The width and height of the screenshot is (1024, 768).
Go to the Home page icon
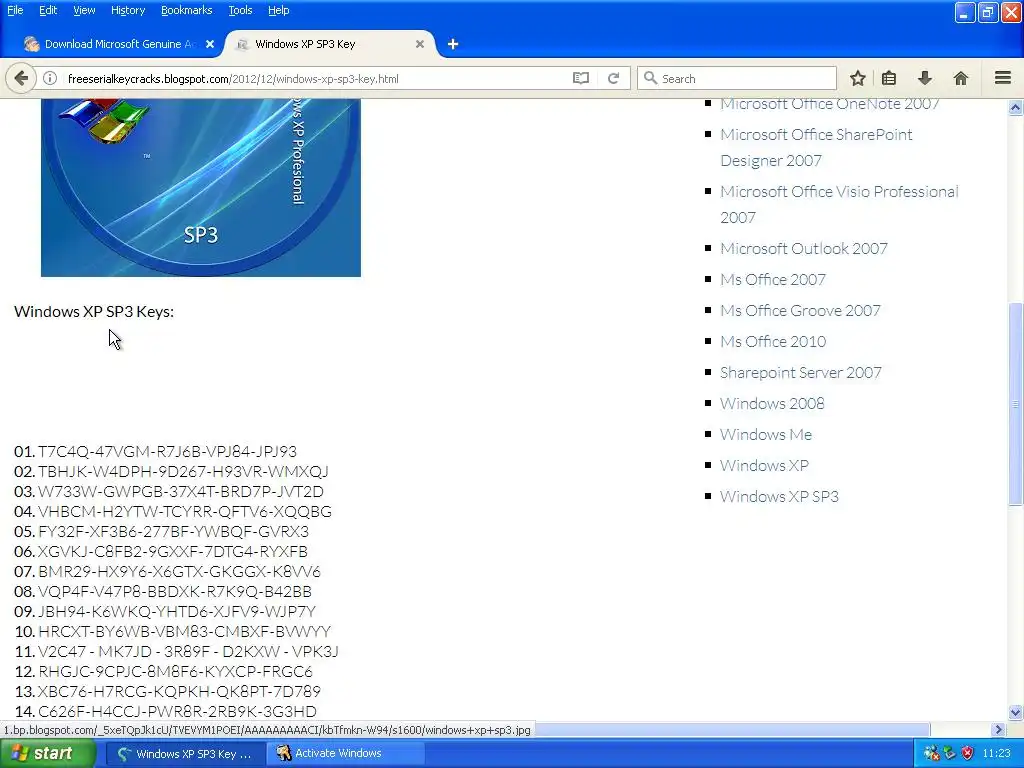[961, 78]
